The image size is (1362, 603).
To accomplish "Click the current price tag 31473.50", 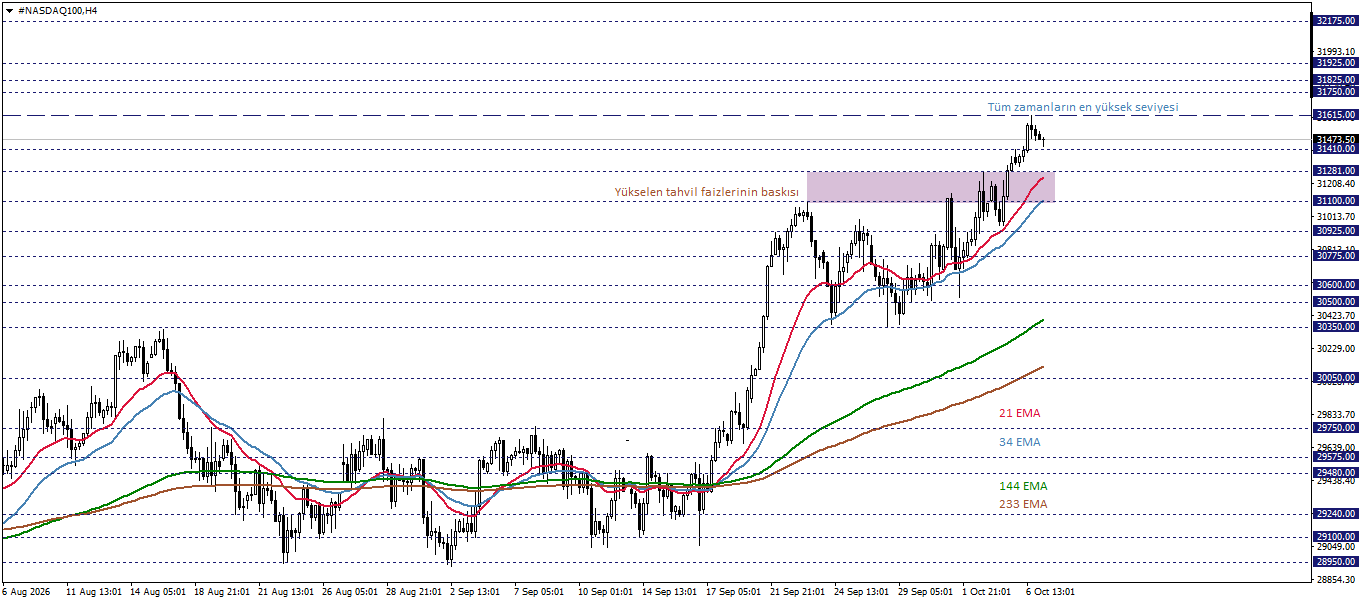I will tap(1336, 139).
